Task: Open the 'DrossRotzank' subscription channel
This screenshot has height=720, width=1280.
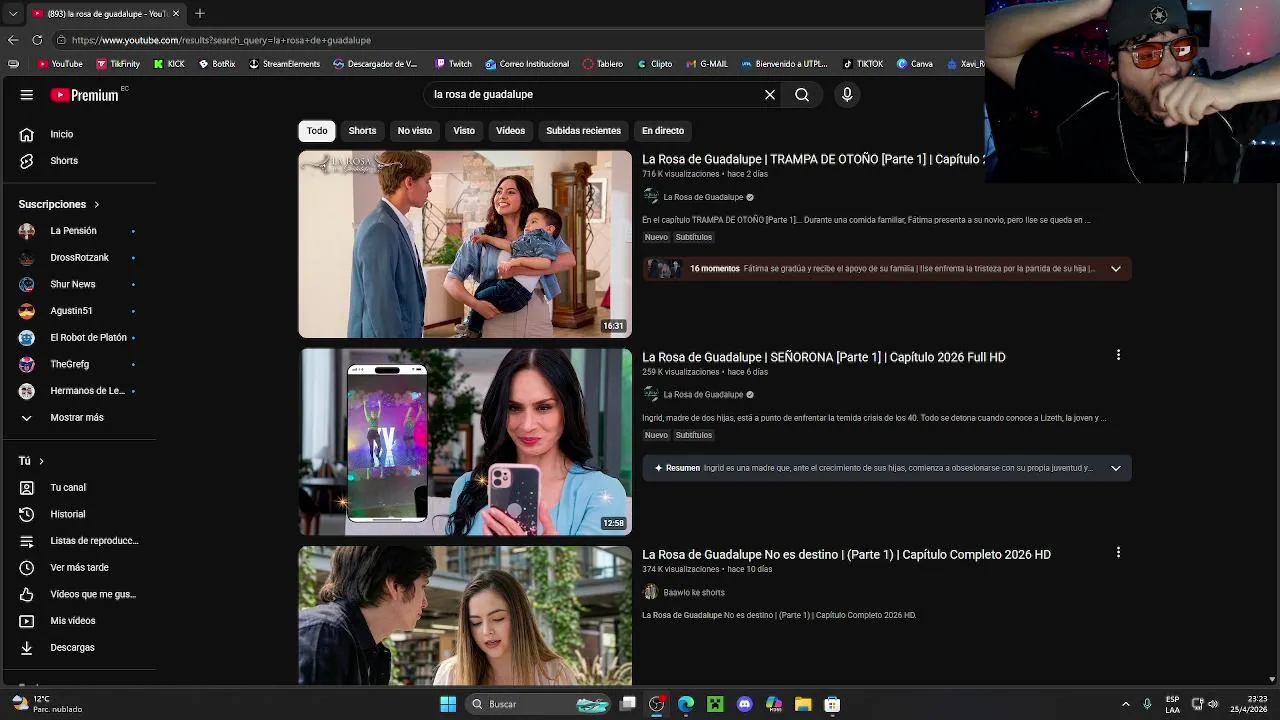Action: (78, 258)
